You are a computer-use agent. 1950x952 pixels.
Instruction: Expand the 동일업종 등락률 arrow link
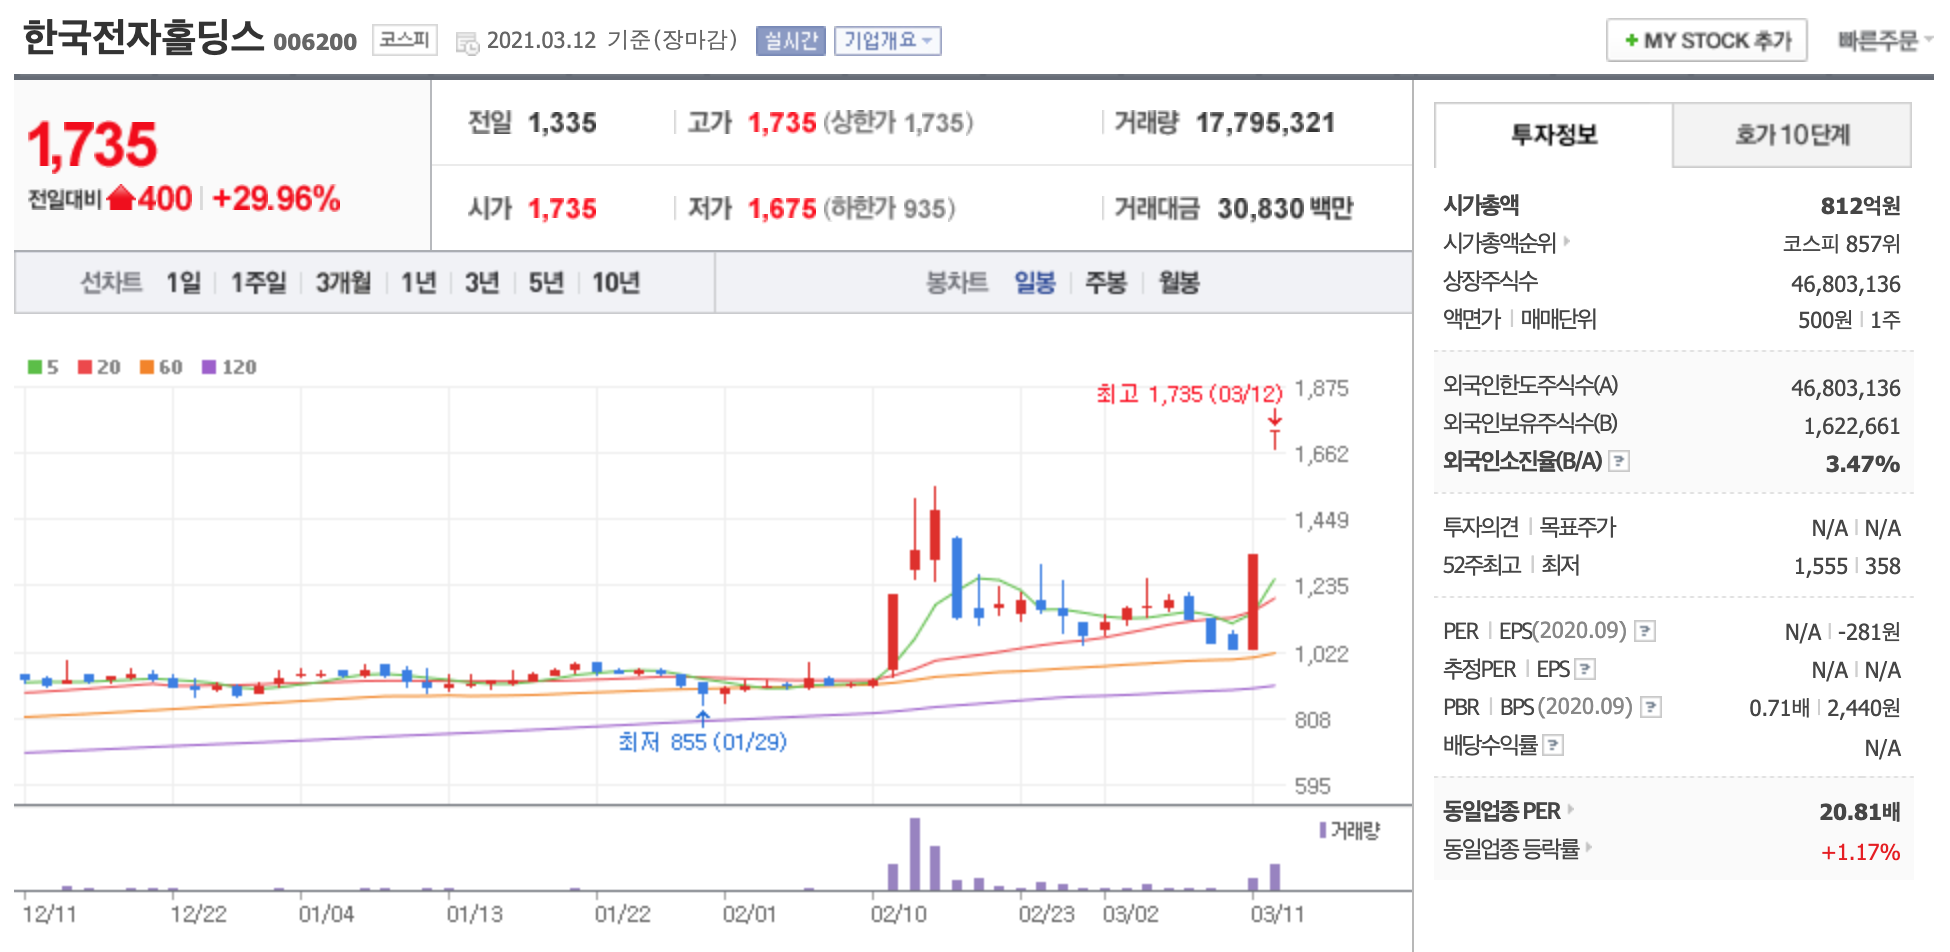tap(1589, 848)
